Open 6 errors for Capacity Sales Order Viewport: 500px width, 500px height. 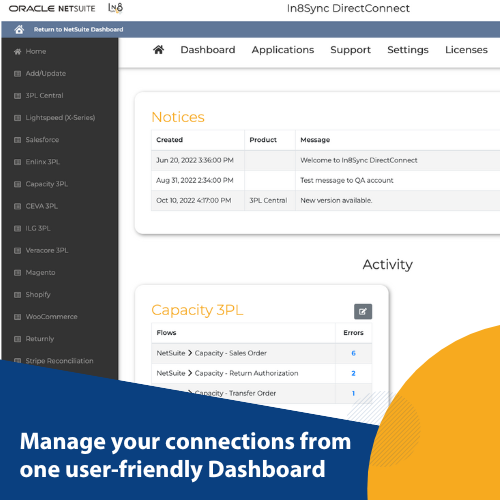353,353
